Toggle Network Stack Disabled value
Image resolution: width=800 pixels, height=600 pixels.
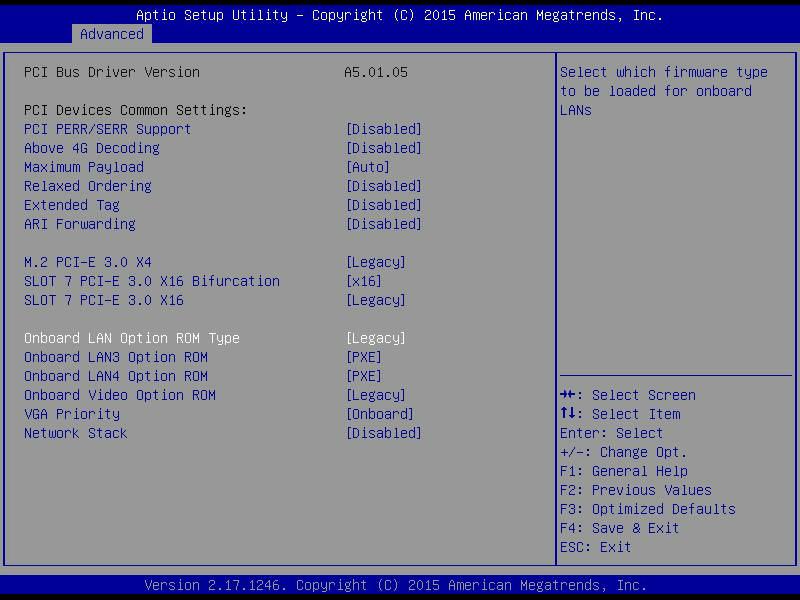tap(383, 433)
